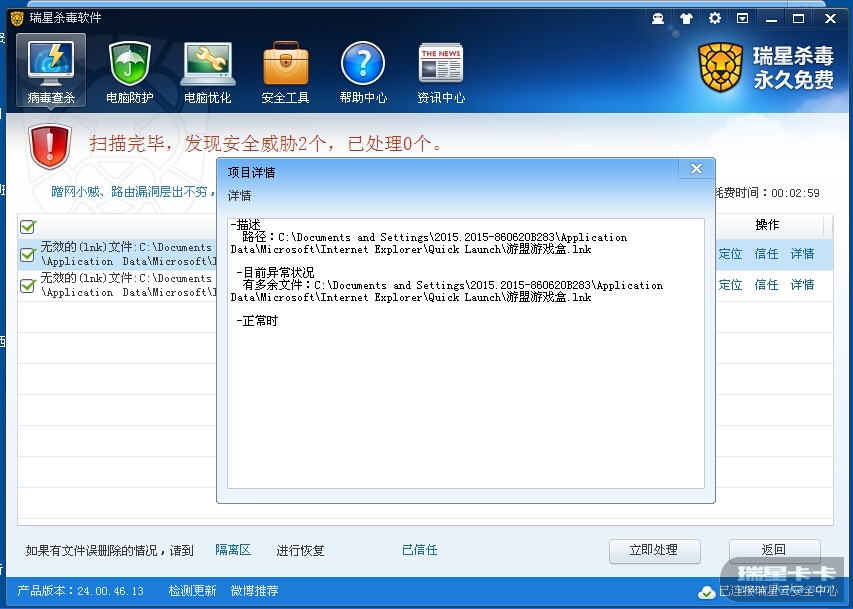Uncheck the second invalid lnk file row
853x609 pixels.
[x=28, y=285]
